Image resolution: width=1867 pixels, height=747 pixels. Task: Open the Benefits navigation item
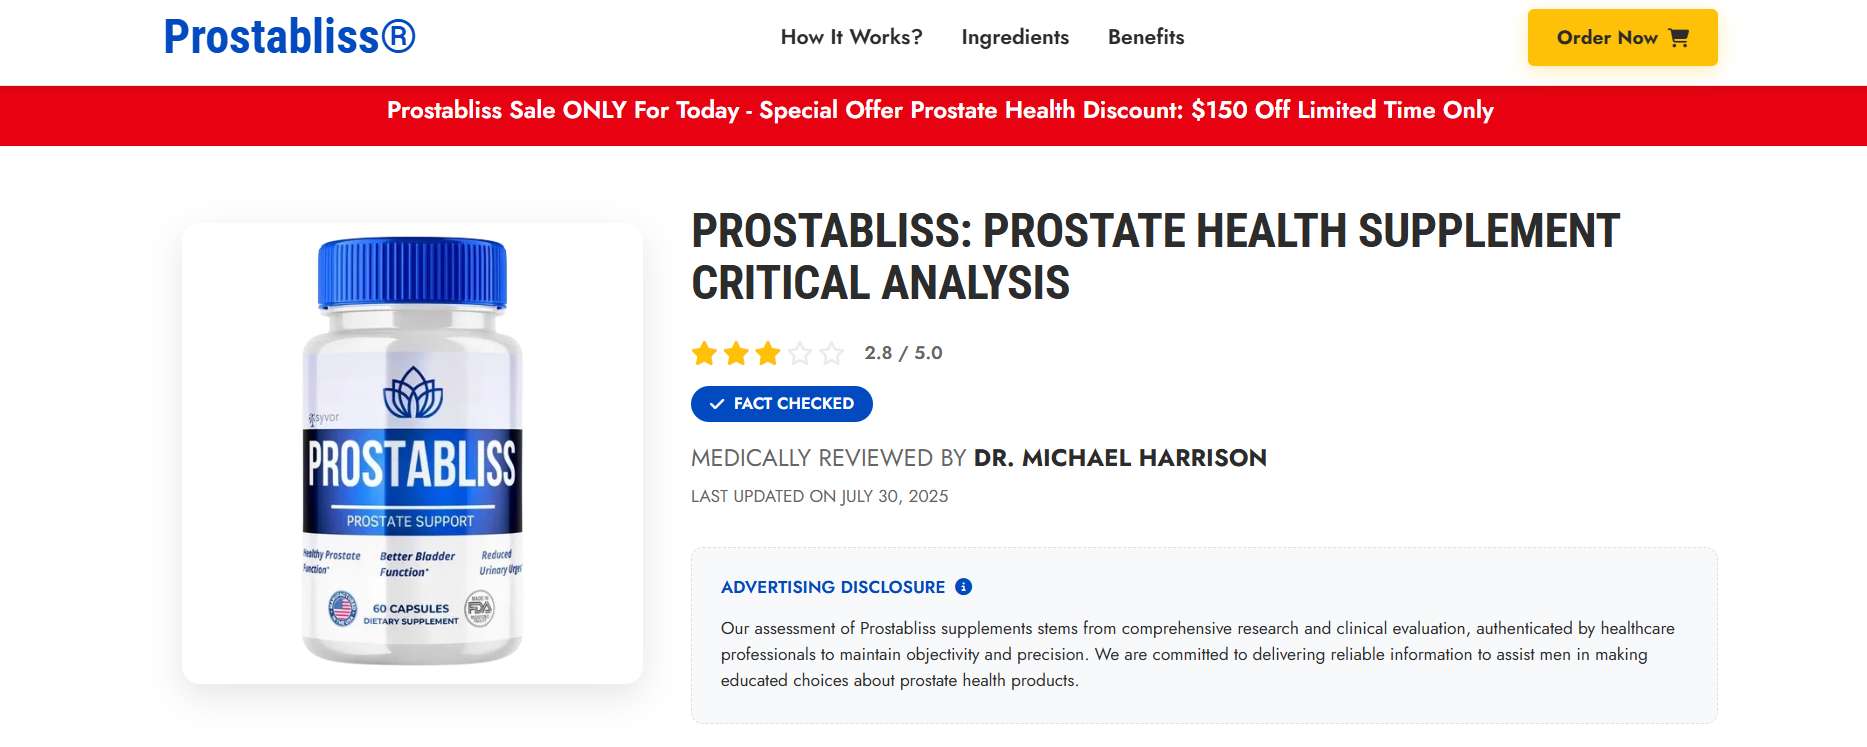pos(1146,37)
